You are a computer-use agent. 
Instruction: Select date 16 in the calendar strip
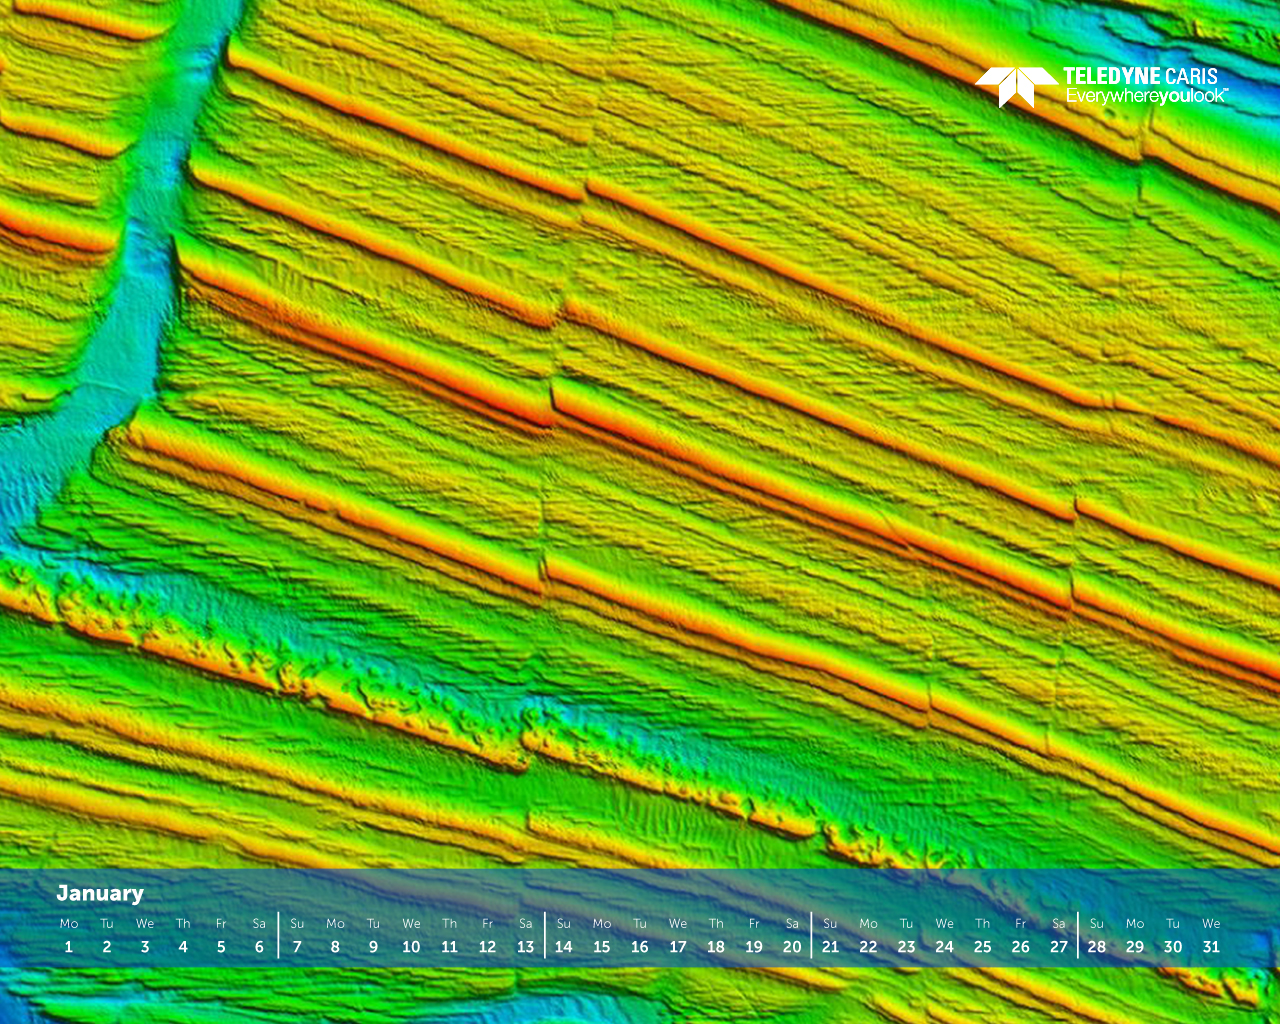pos(640,946)
